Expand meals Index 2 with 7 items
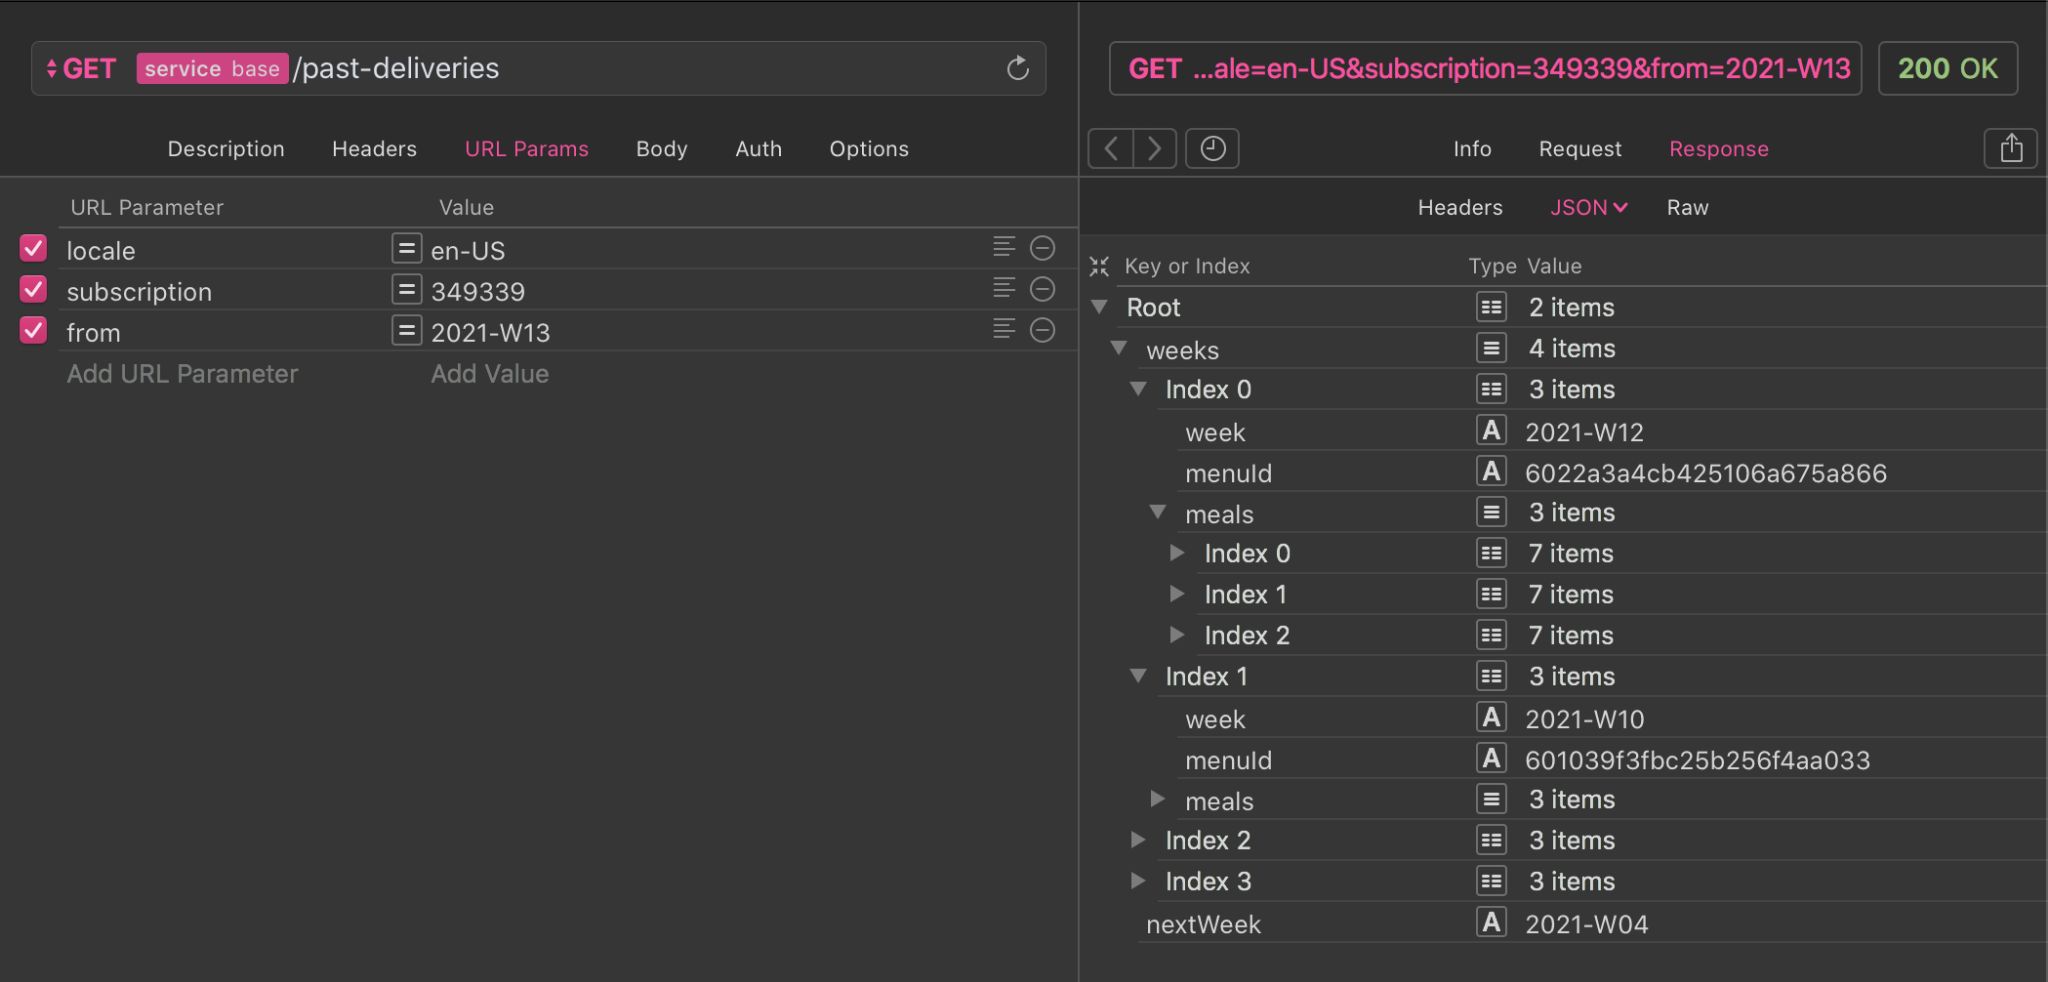Viewport: 2048px width, 982px height. (x=1177, y=635)
